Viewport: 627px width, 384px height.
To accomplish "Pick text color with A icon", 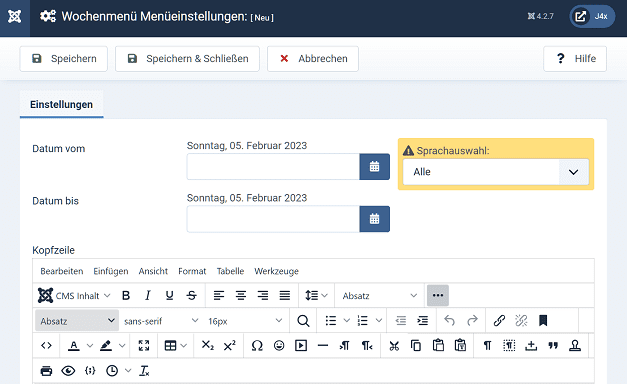I will pos(74,346).
